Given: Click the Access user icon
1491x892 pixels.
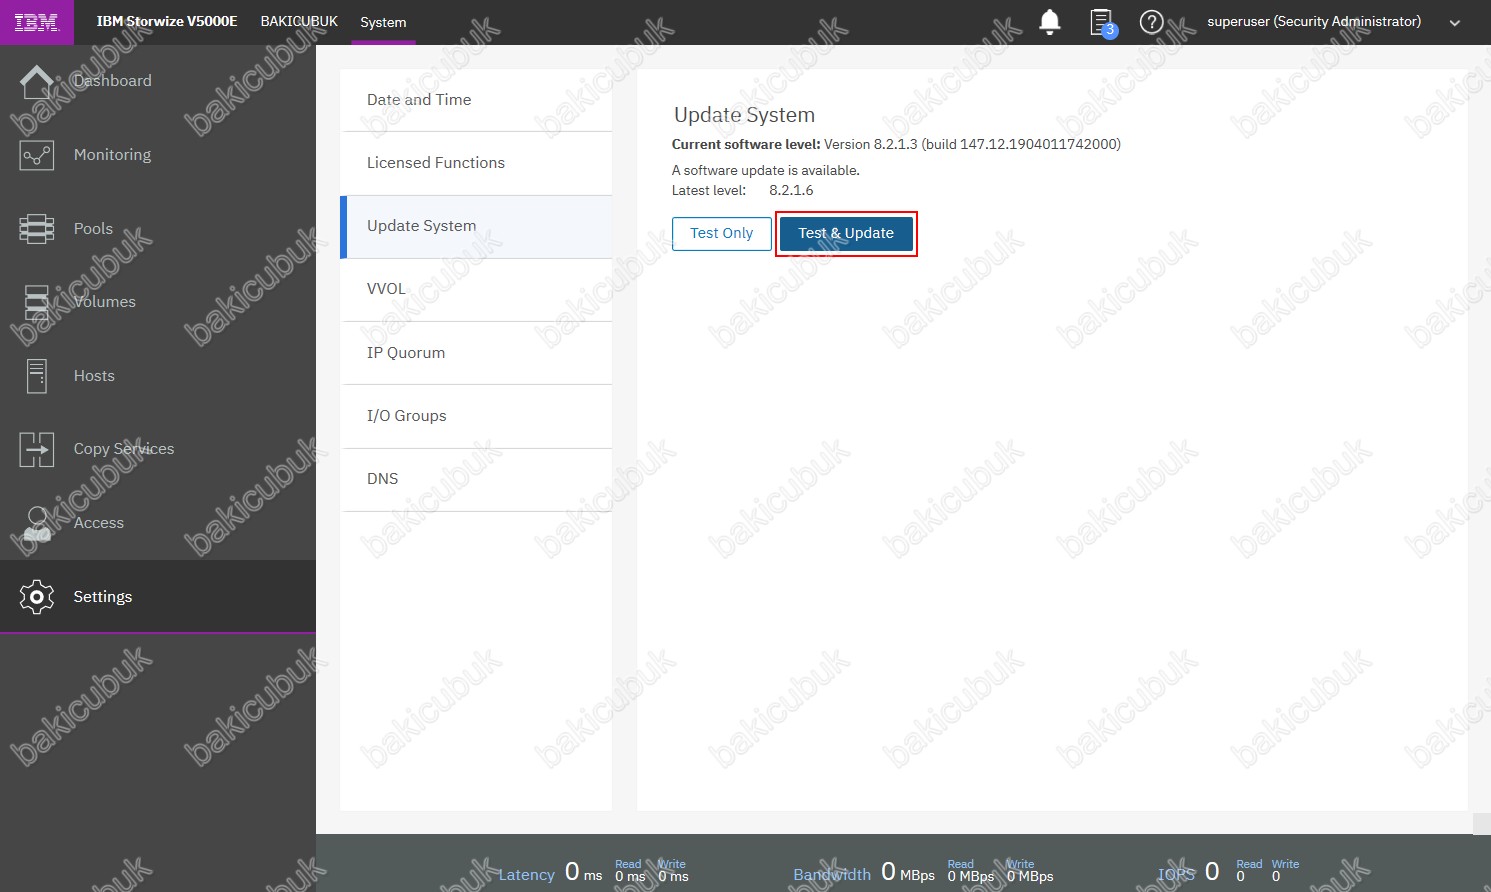Looking at the screenshot, I should pyautogui.click(x=37, y=523).
